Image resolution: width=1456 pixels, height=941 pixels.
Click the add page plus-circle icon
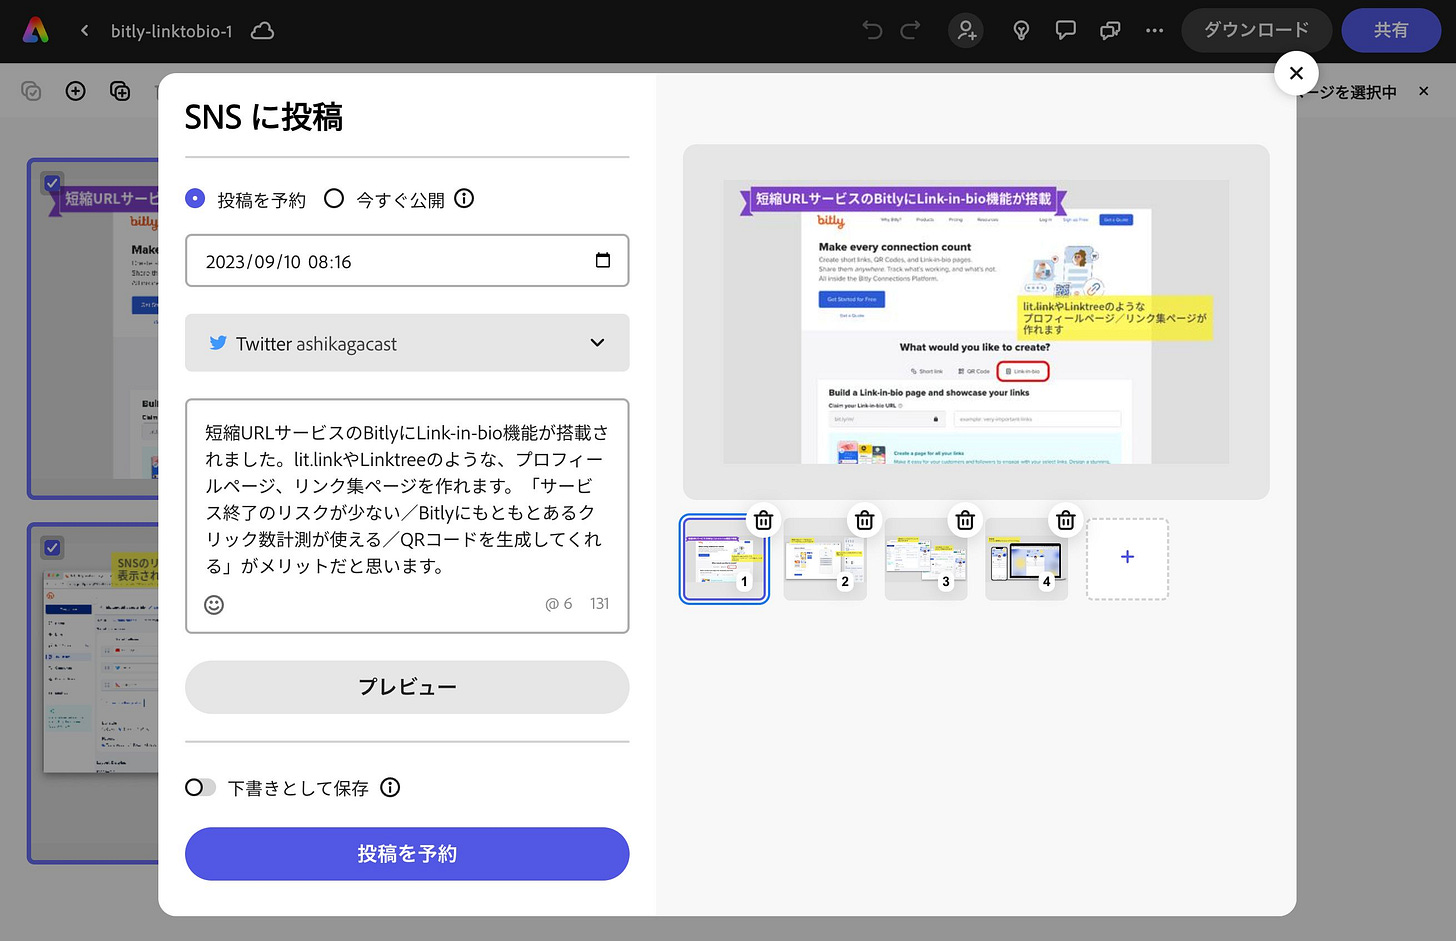(x=75, y=91)
